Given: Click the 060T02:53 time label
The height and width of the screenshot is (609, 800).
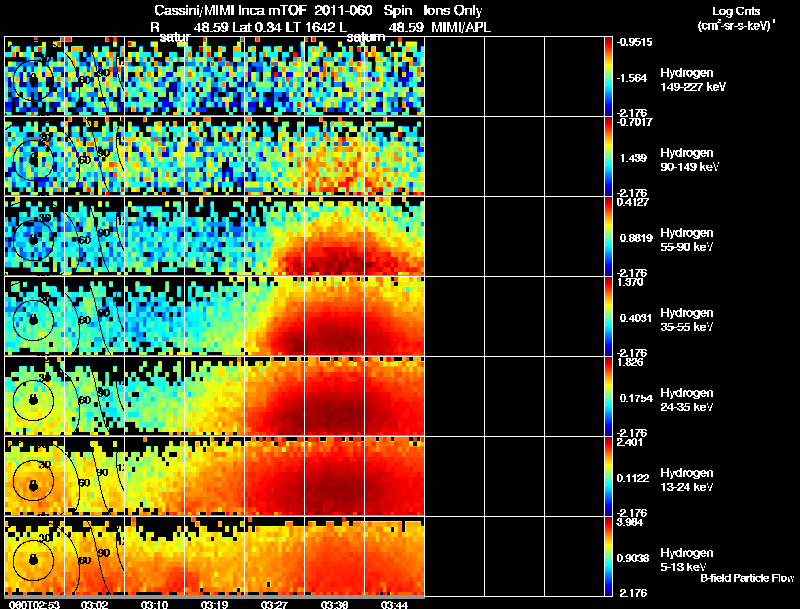Looking at the screenshot, I should tap(34, 605).
